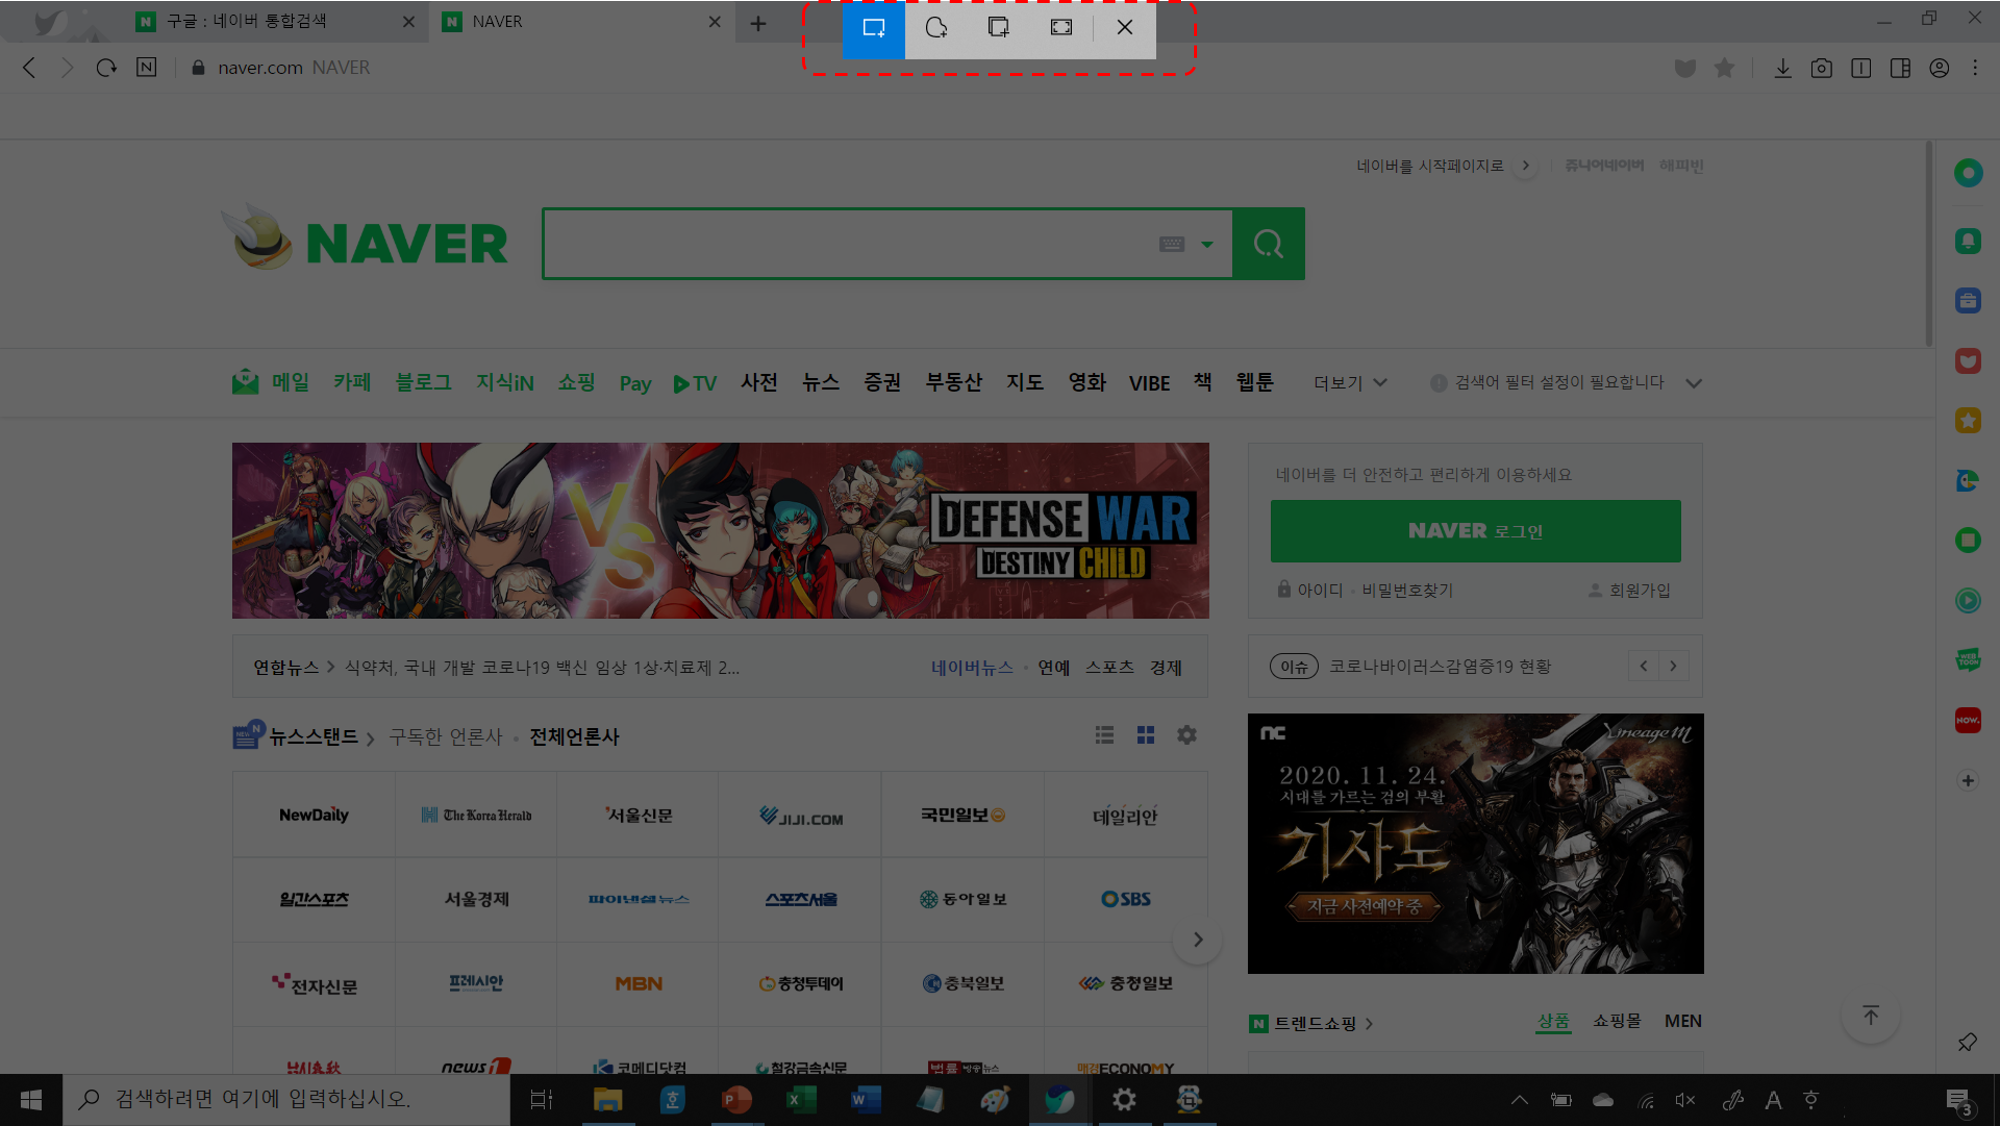Toggle the sidebar pin icon

(1967, 1042)
